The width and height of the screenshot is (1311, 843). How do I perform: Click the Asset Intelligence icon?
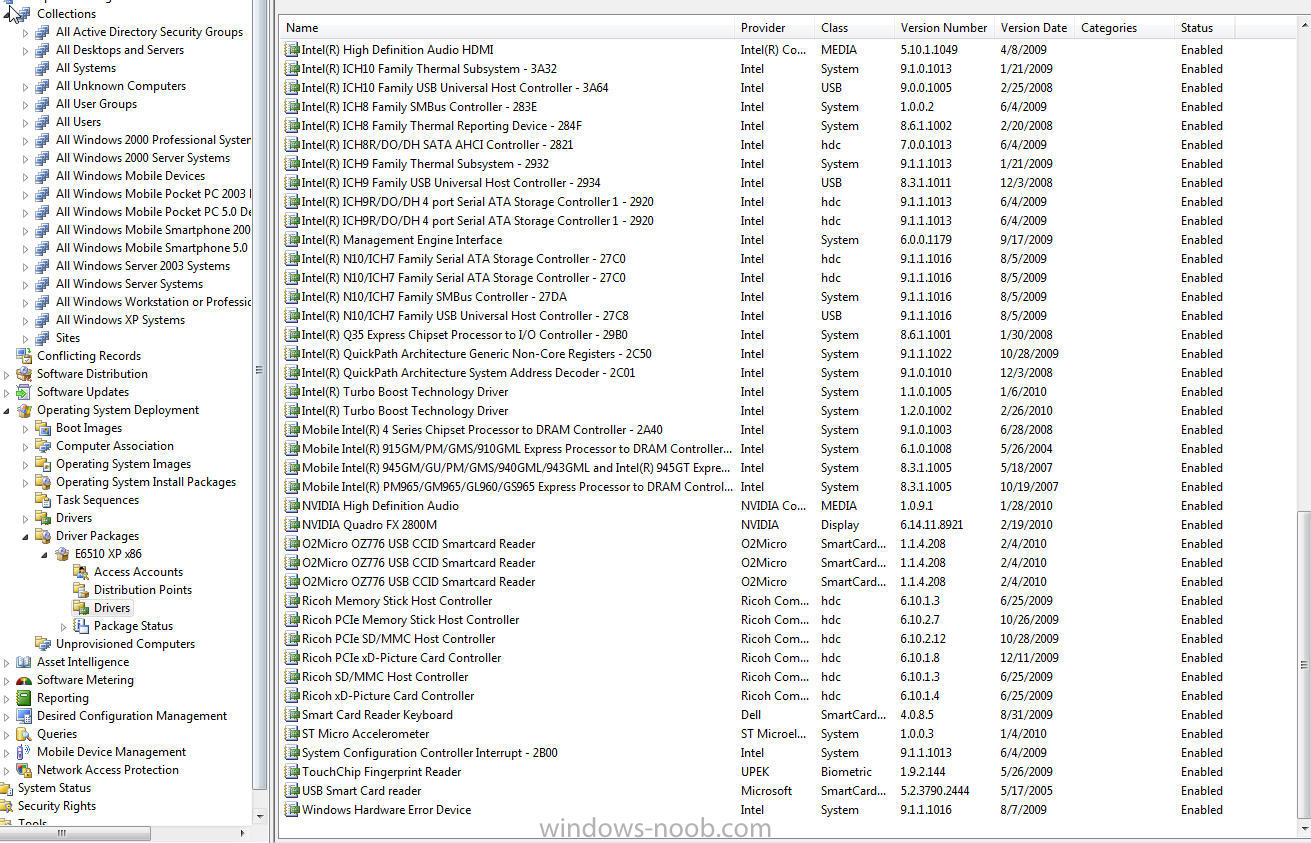24,662
